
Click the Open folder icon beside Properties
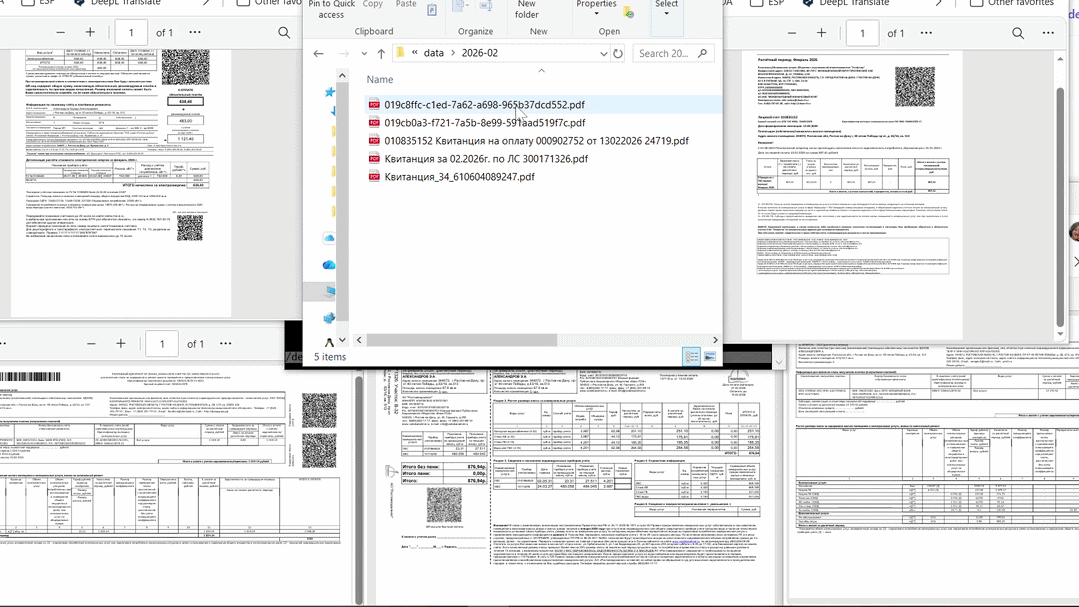coord(628,12)
